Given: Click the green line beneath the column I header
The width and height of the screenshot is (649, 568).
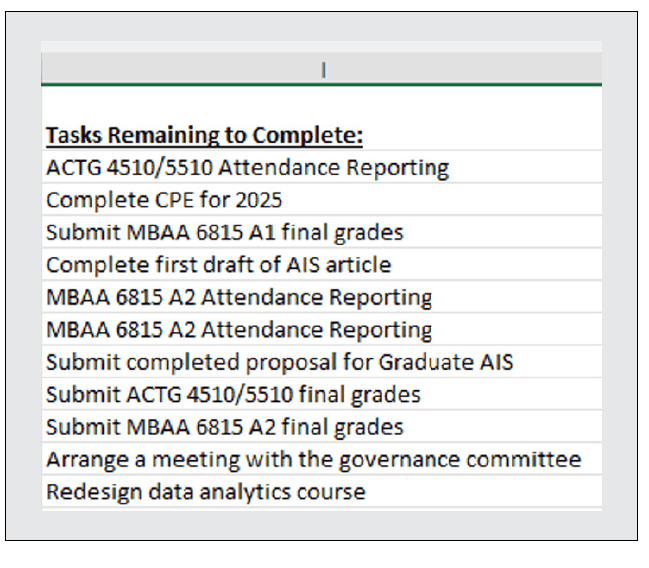Looking at the screenshot, I should pyautogui.click(x=322, y=85).
